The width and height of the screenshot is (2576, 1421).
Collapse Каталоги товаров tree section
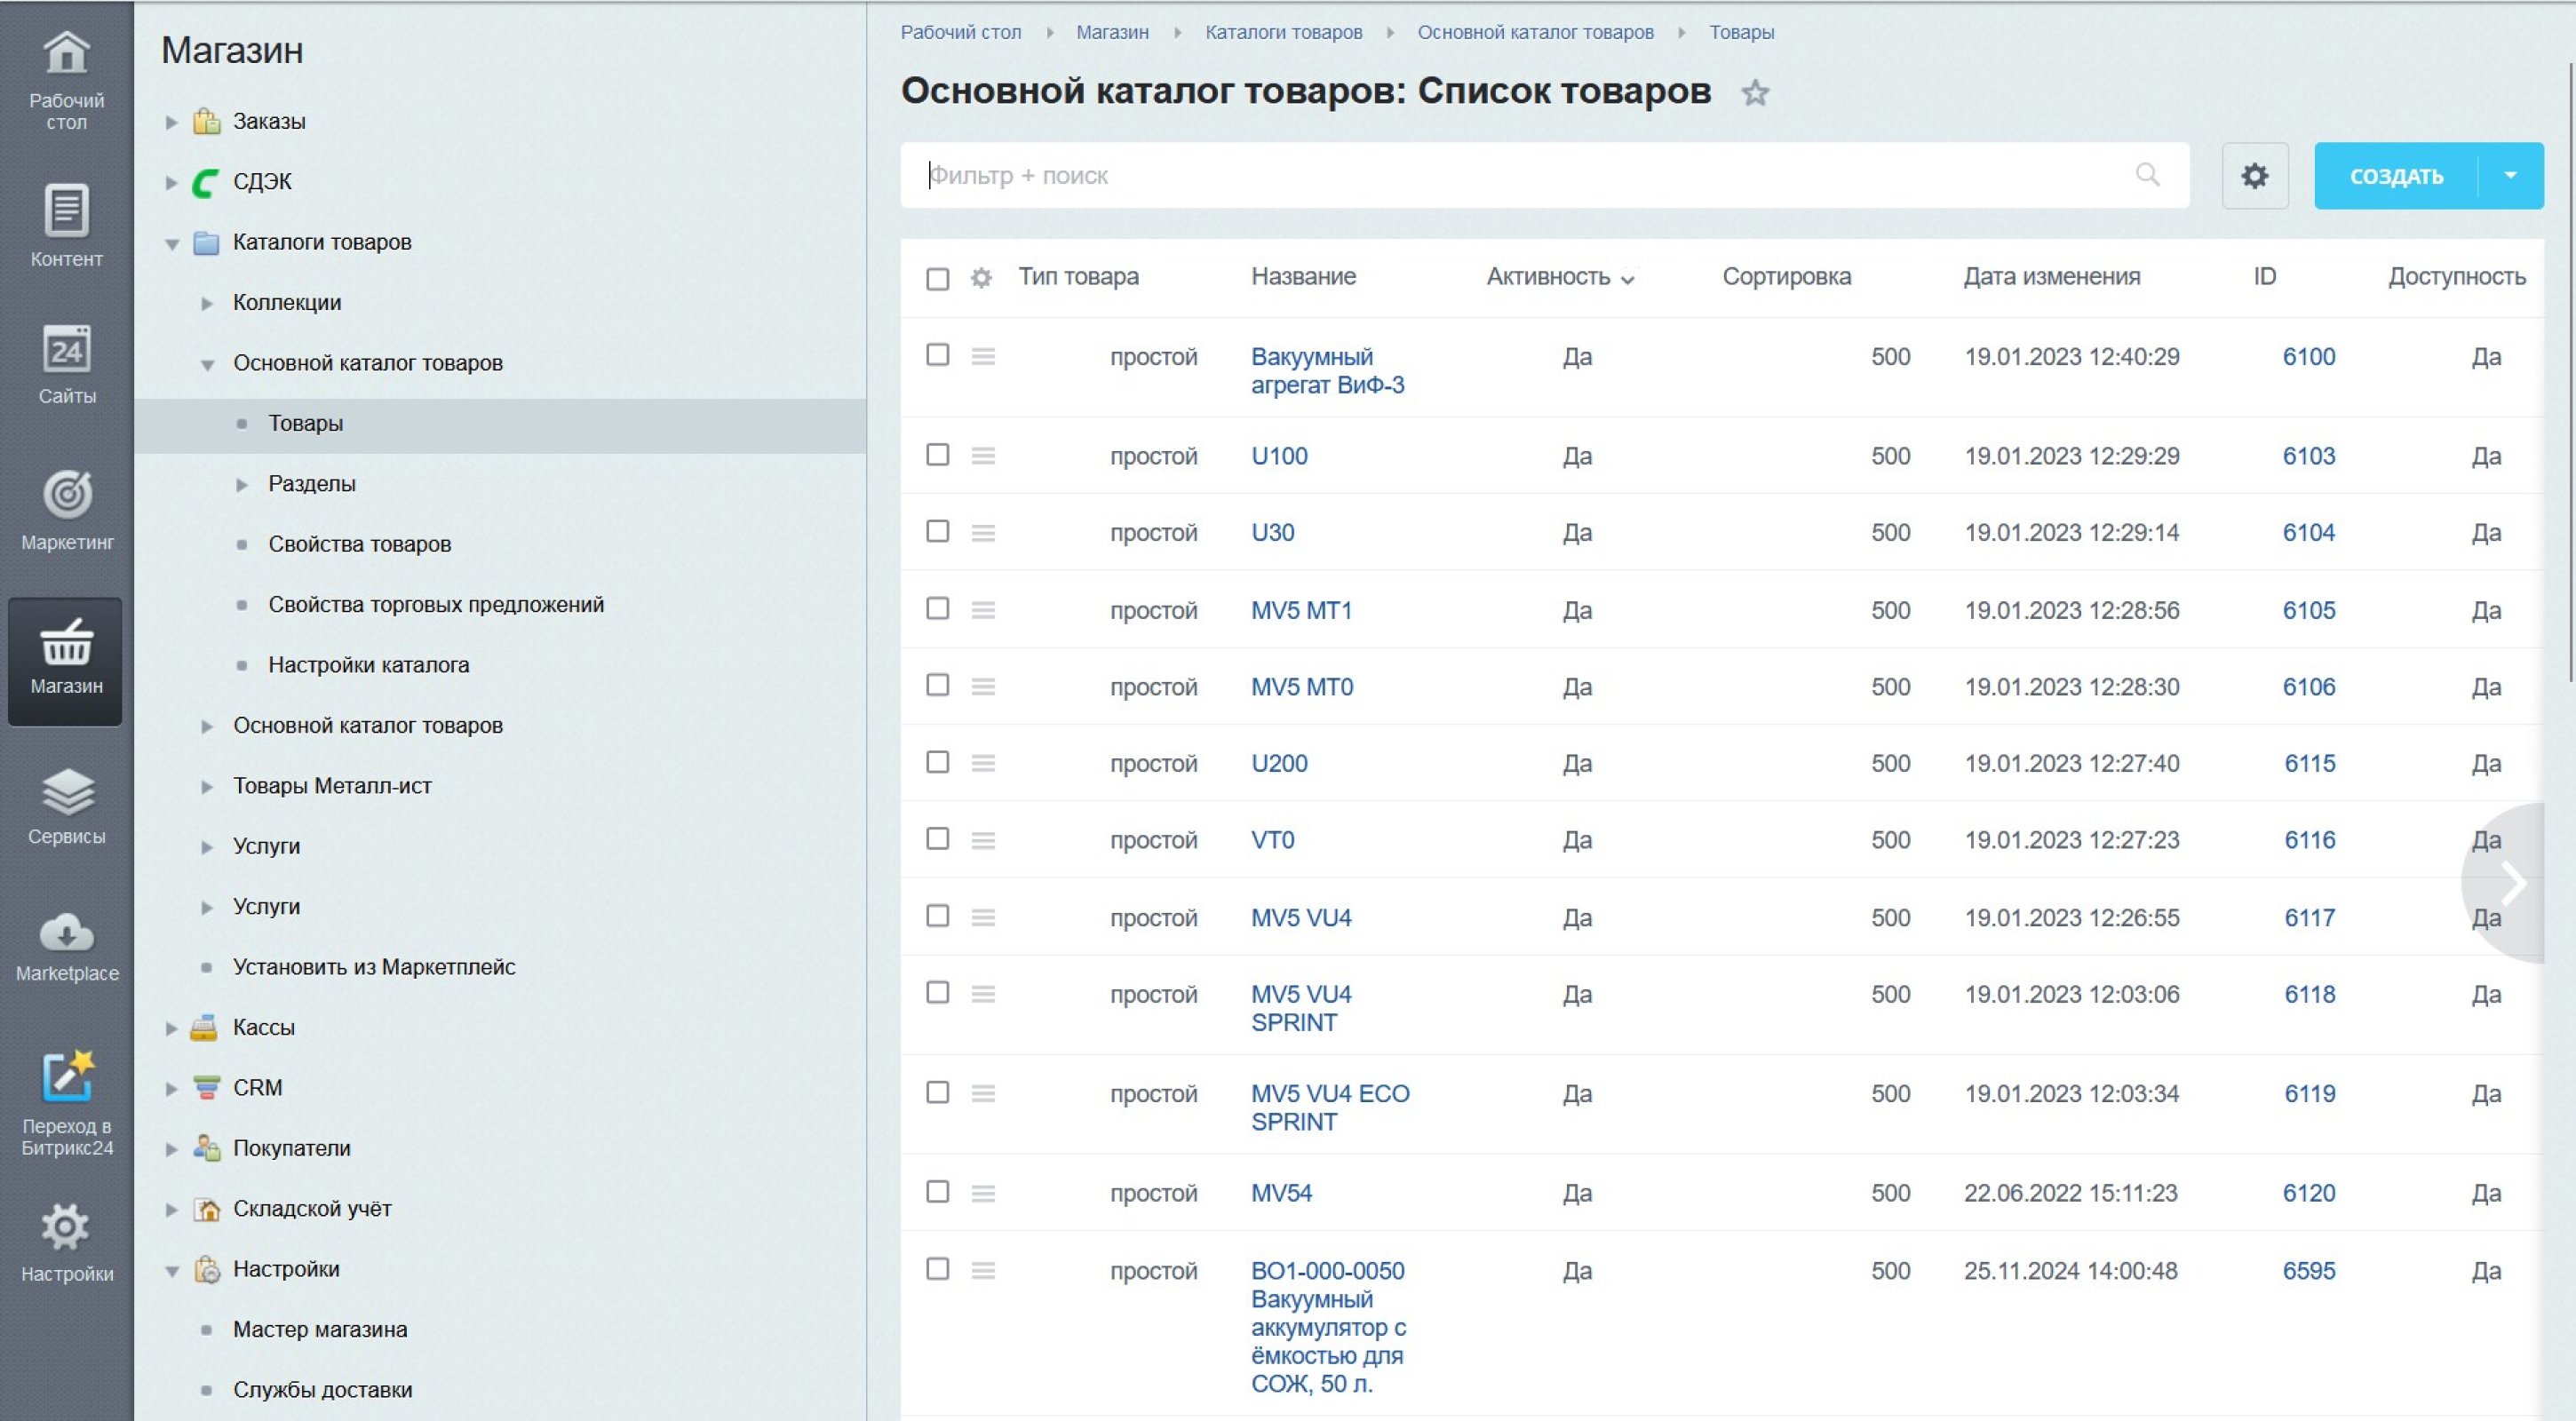pos(172,243)
